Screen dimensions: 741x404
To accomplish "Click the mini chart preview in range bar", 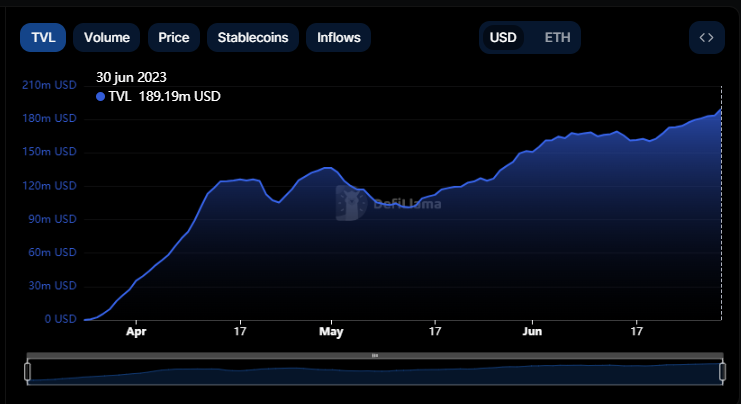I will coord(375,373).
